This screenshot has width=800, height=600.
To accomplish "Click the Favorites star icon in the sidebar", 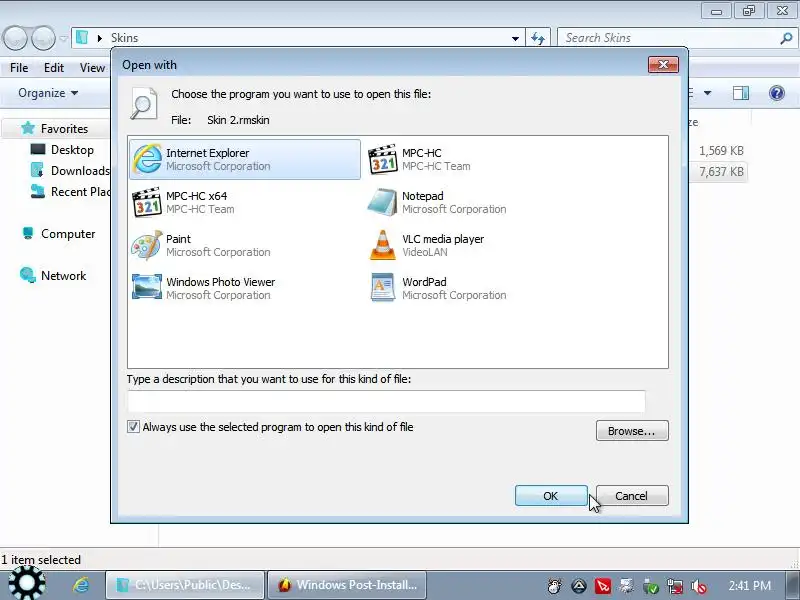I will click(x=28, y=128).
